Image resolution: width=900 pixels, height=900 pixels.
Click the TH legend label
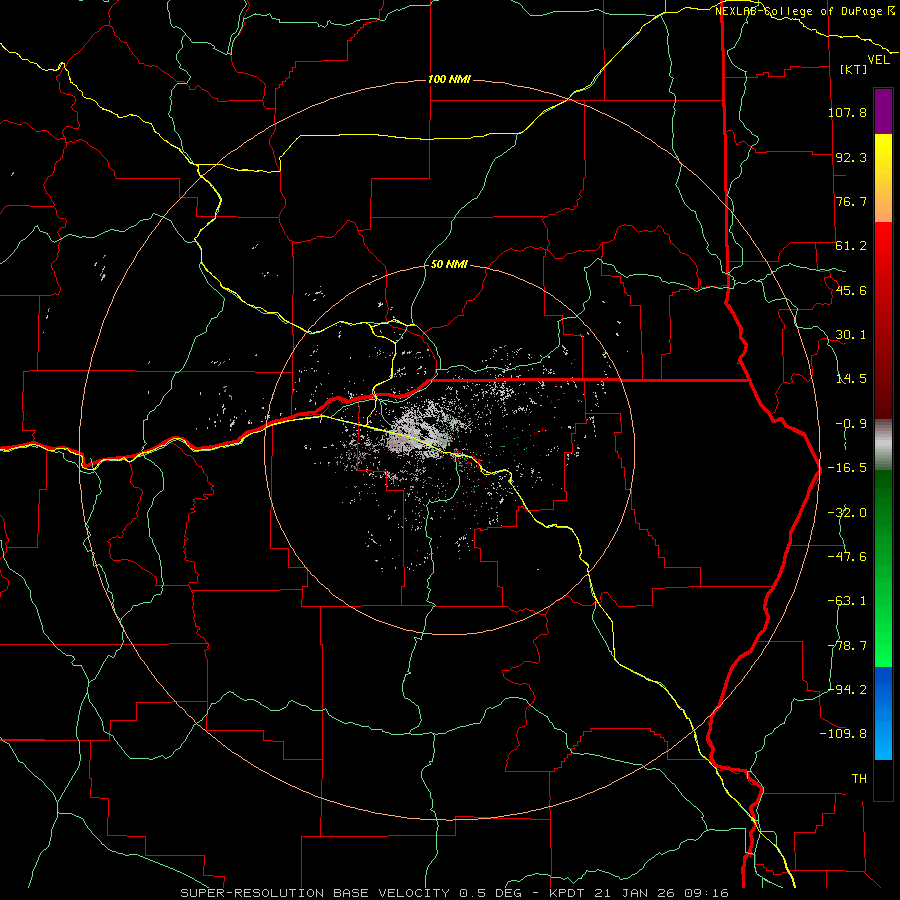pyautogui.click(x=859, y=779)
